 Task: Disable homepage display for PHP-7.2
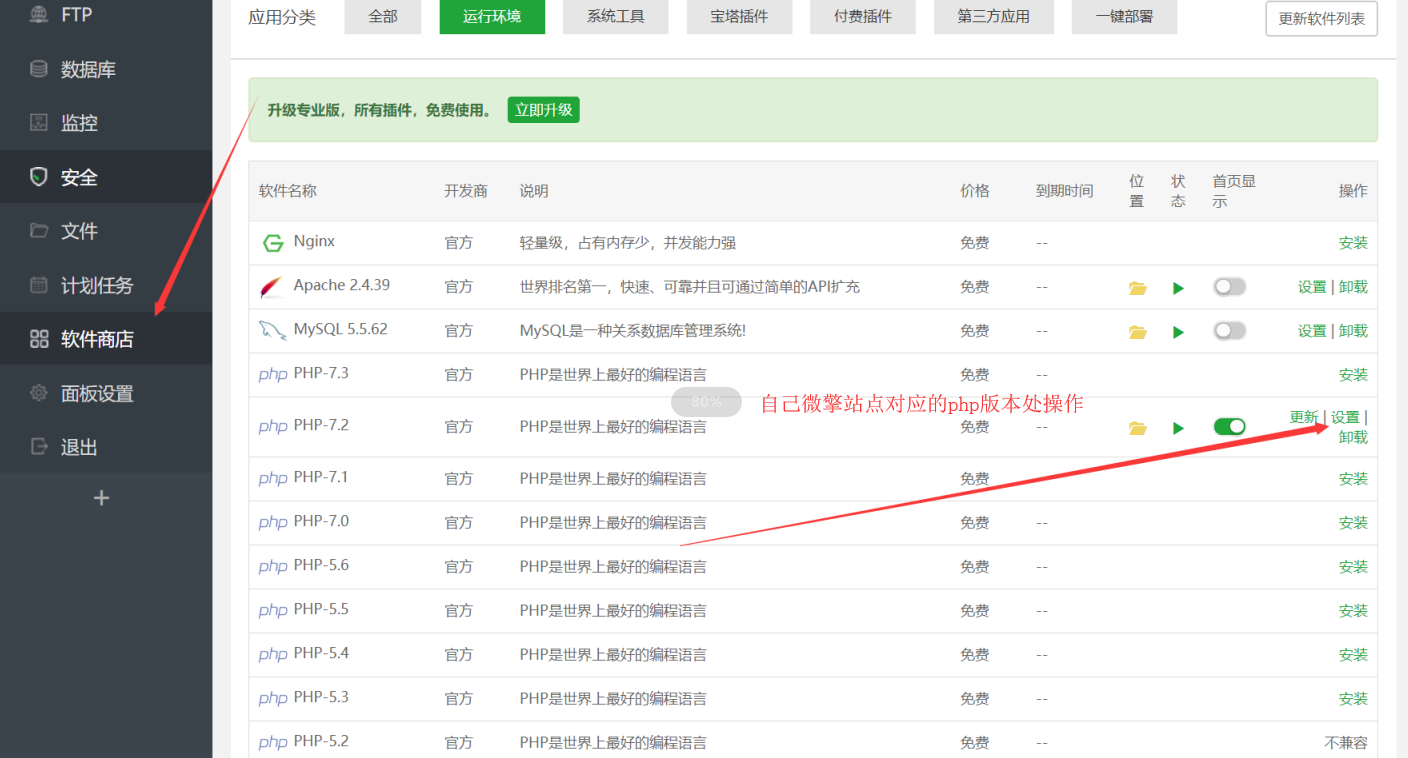[1230, 427]
